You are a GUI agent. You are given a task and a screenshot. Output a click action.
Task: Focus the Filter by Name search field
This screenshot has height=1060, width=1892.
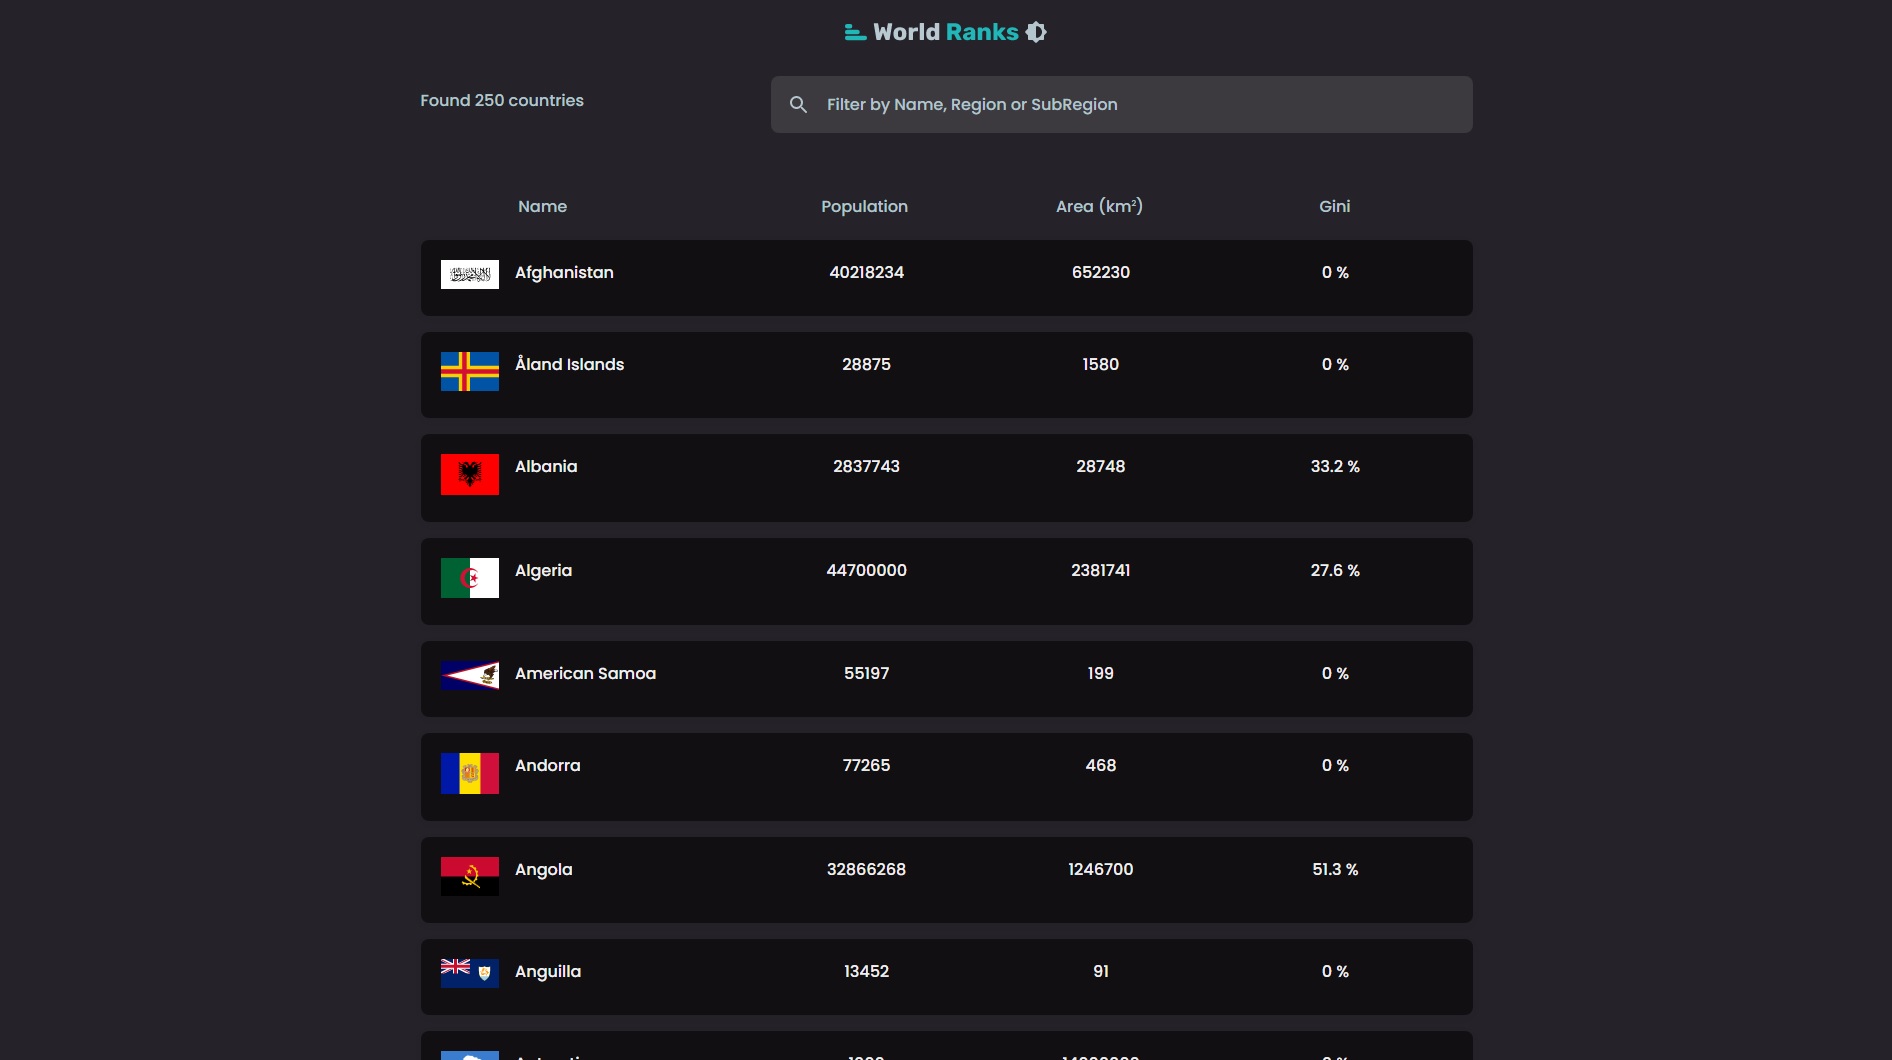tap(1140, 105)
